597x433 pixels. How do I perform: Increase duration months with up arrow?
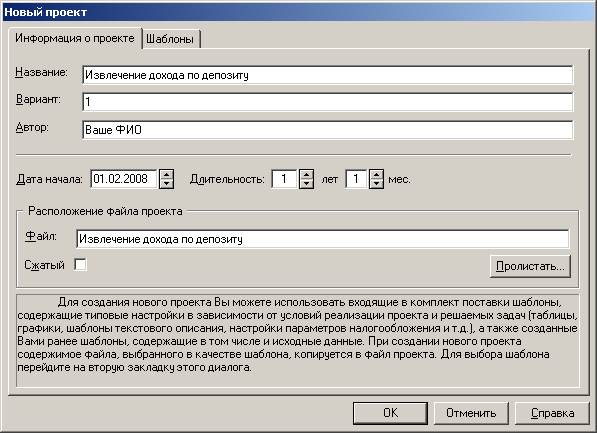pyautogui.click(x=376, y=174)
